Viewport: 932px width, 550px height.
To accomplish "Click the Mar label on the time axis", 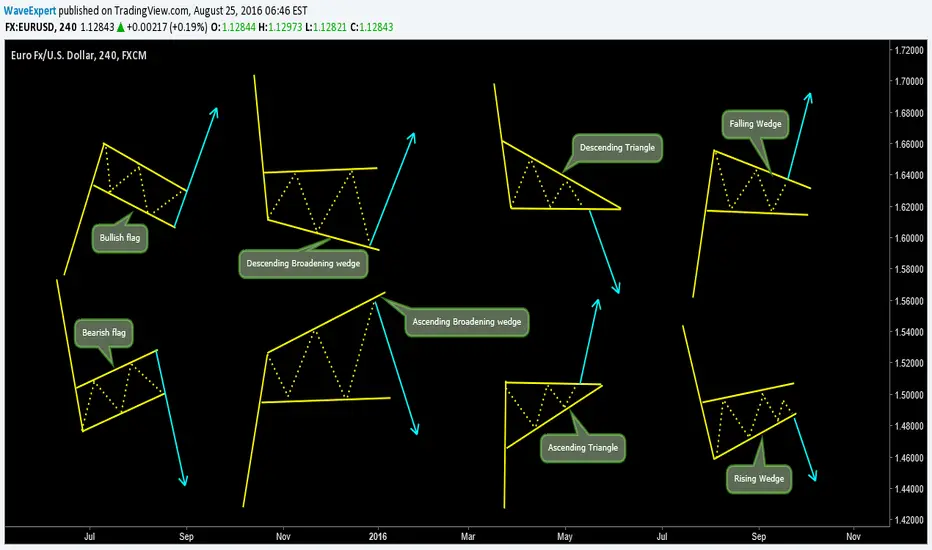I will tap(468, 536).
